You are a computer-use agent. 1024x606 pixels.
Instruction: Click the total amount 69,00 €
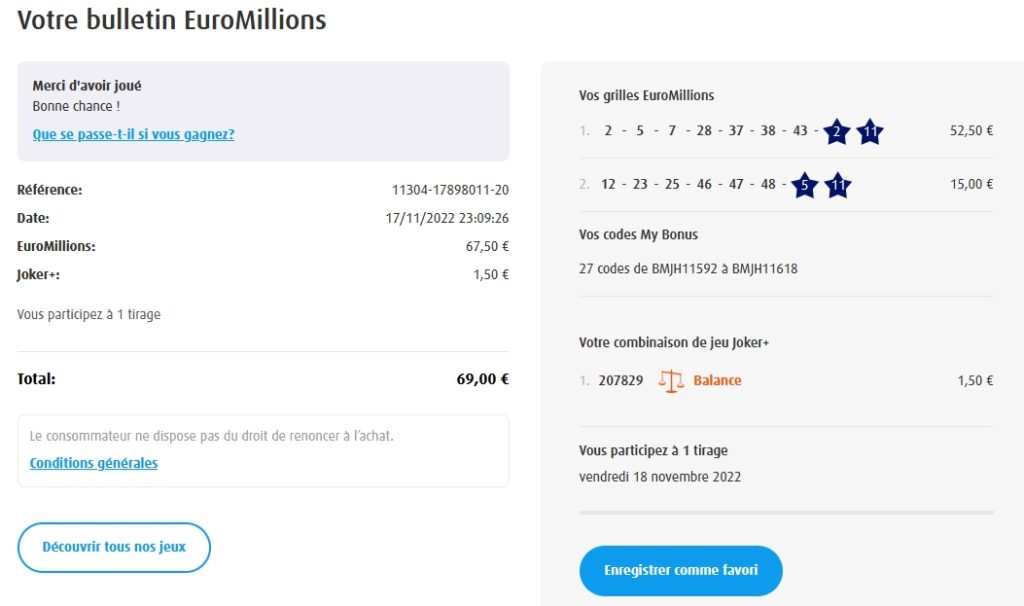tap(476, 379)
